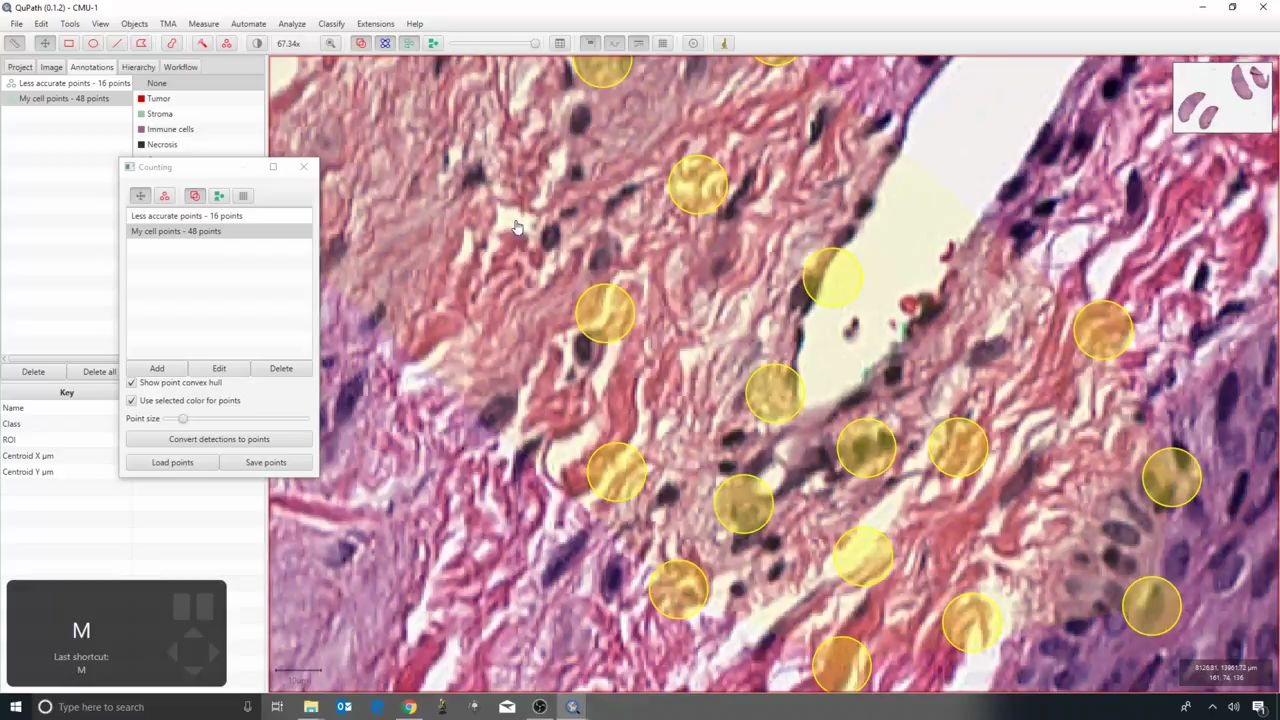Click Save points button
The width and height of the screenshot is (1280, 720).
(266, 462)
